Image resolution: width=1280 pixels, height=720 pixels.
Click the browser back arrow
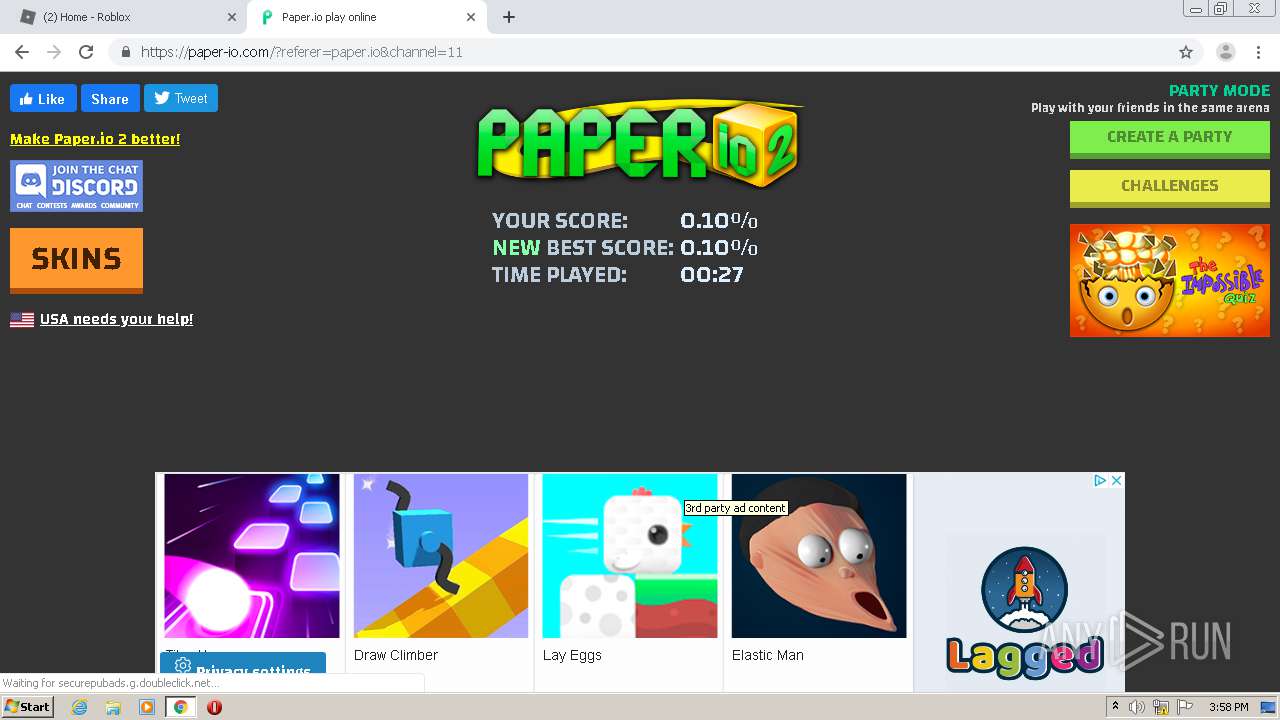pos(22,52)
